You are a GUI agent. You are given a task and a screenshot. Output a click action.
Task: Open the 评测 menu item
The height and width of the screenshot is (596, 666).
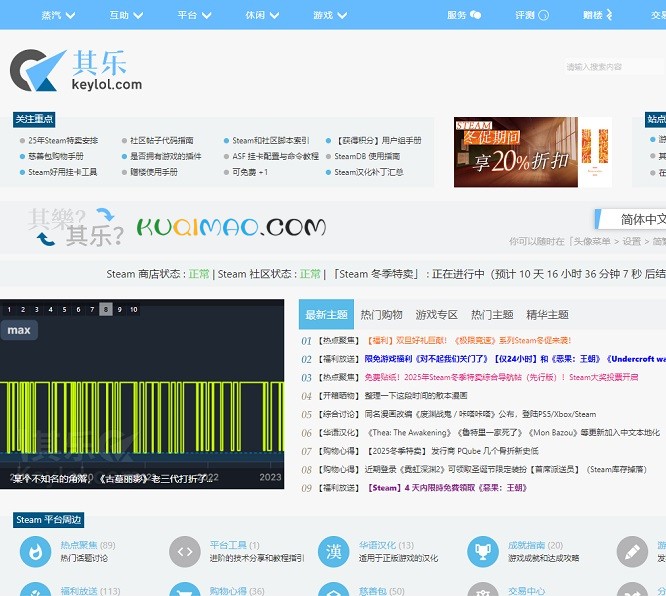(x=532, y=15)
